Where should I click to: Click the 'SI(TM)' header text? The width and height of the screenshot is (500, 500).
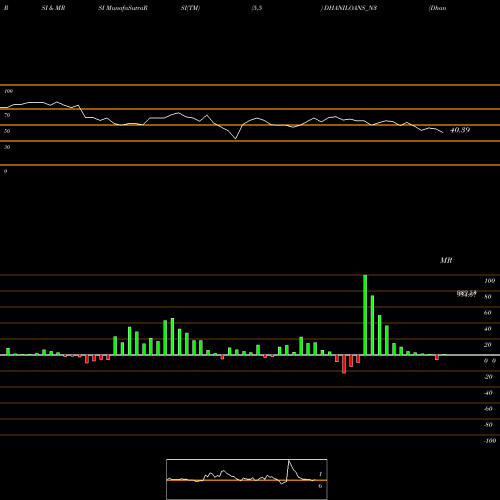click(190, 8)
